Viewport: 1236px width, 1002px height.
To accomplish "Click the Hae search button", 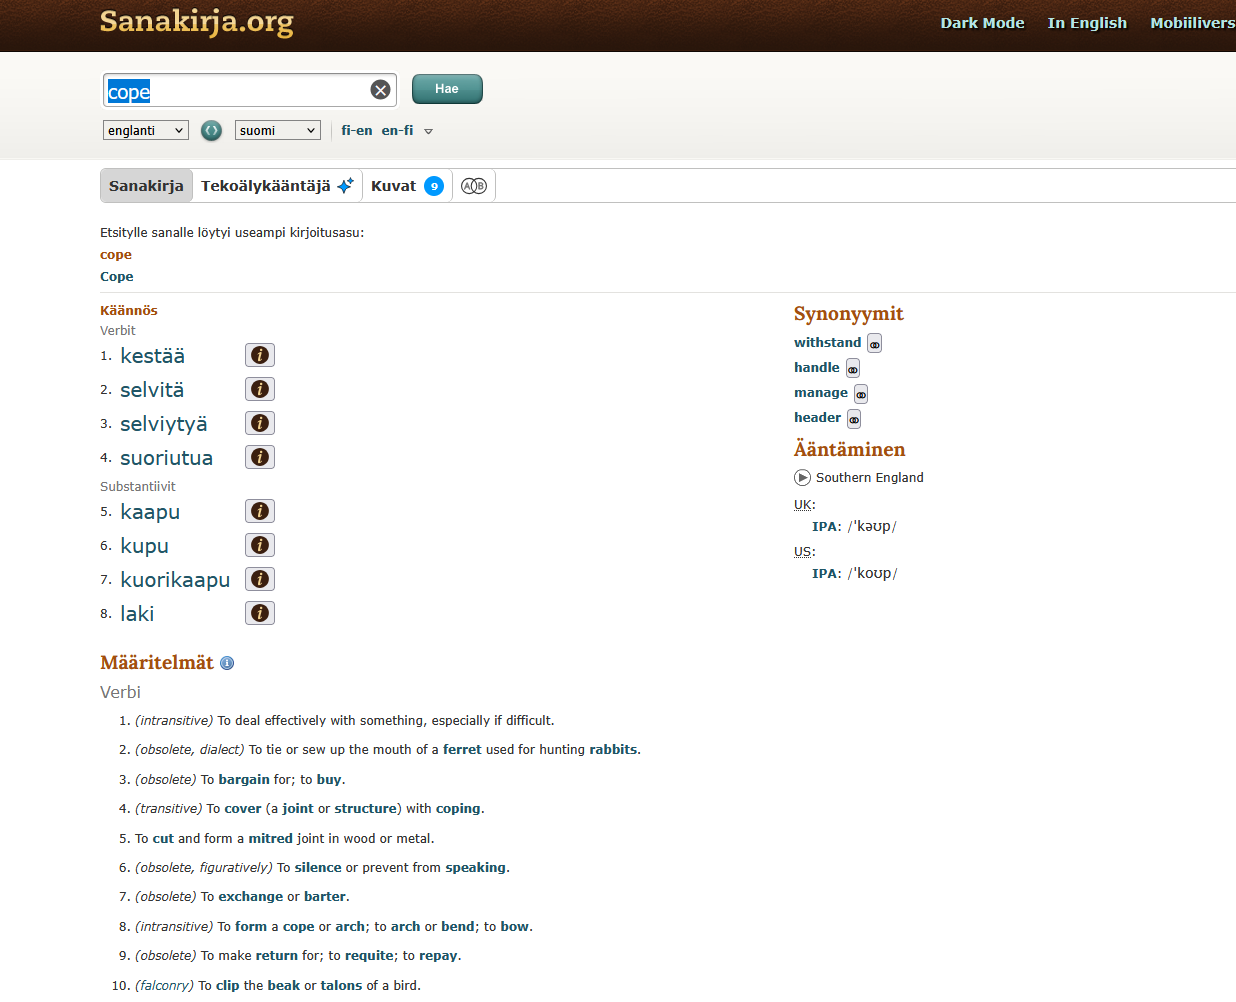I will 447,89.
